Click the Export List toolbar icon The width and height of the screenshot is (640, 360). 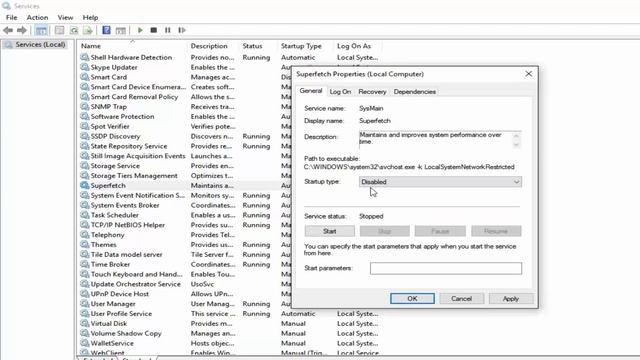[88, 30]
